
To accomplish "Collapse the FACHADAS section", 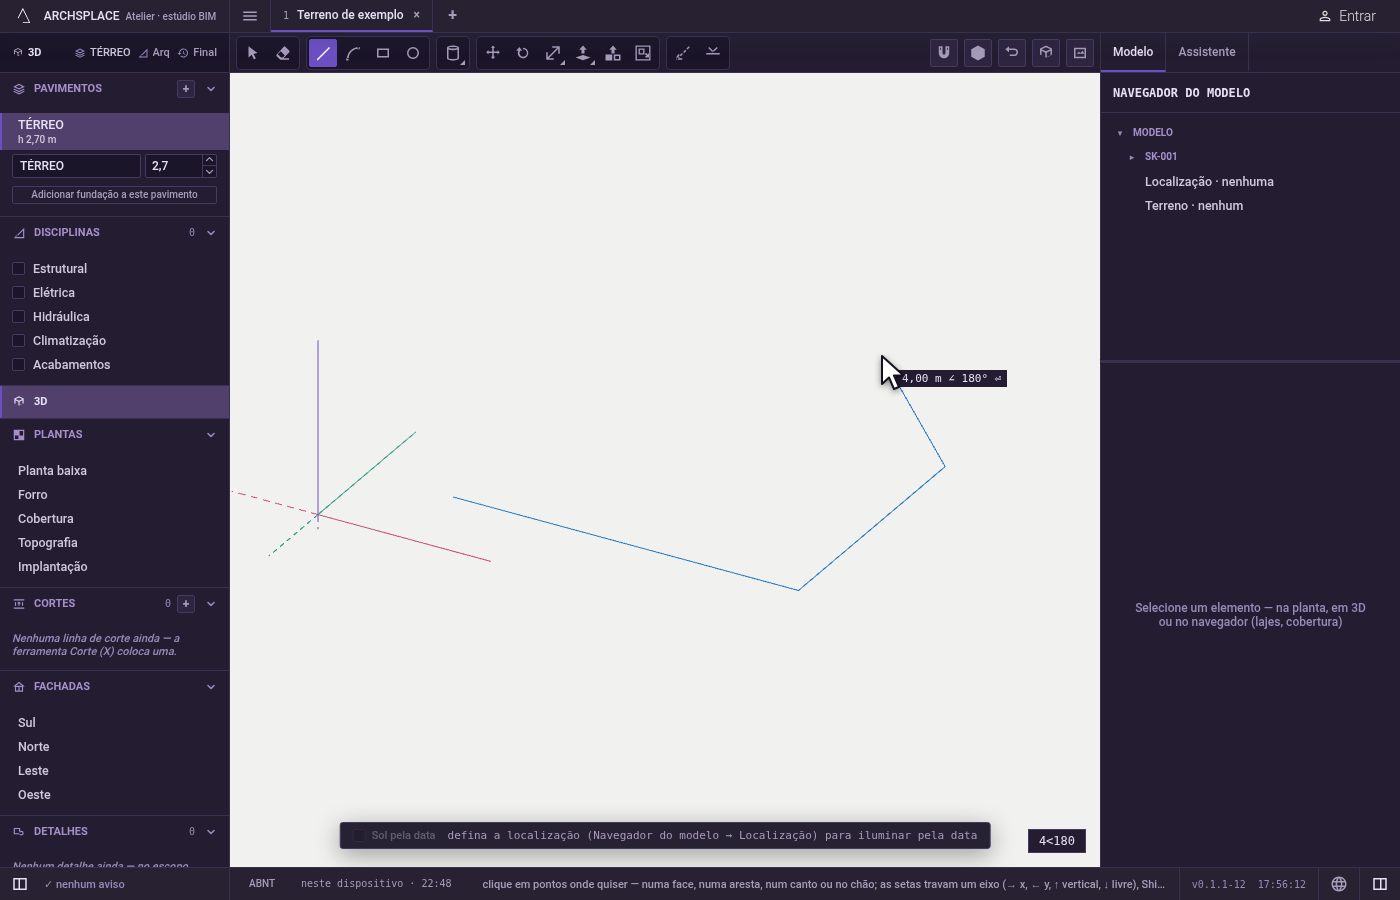I will coord(211,687).
